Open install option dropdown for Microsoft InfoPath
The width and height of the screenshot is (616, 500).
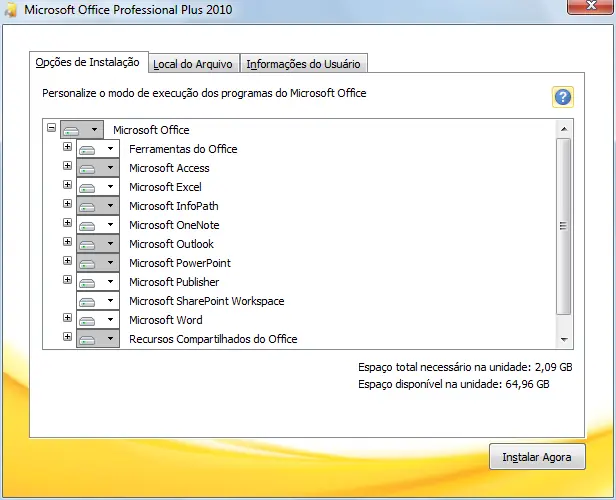(98, 206)
